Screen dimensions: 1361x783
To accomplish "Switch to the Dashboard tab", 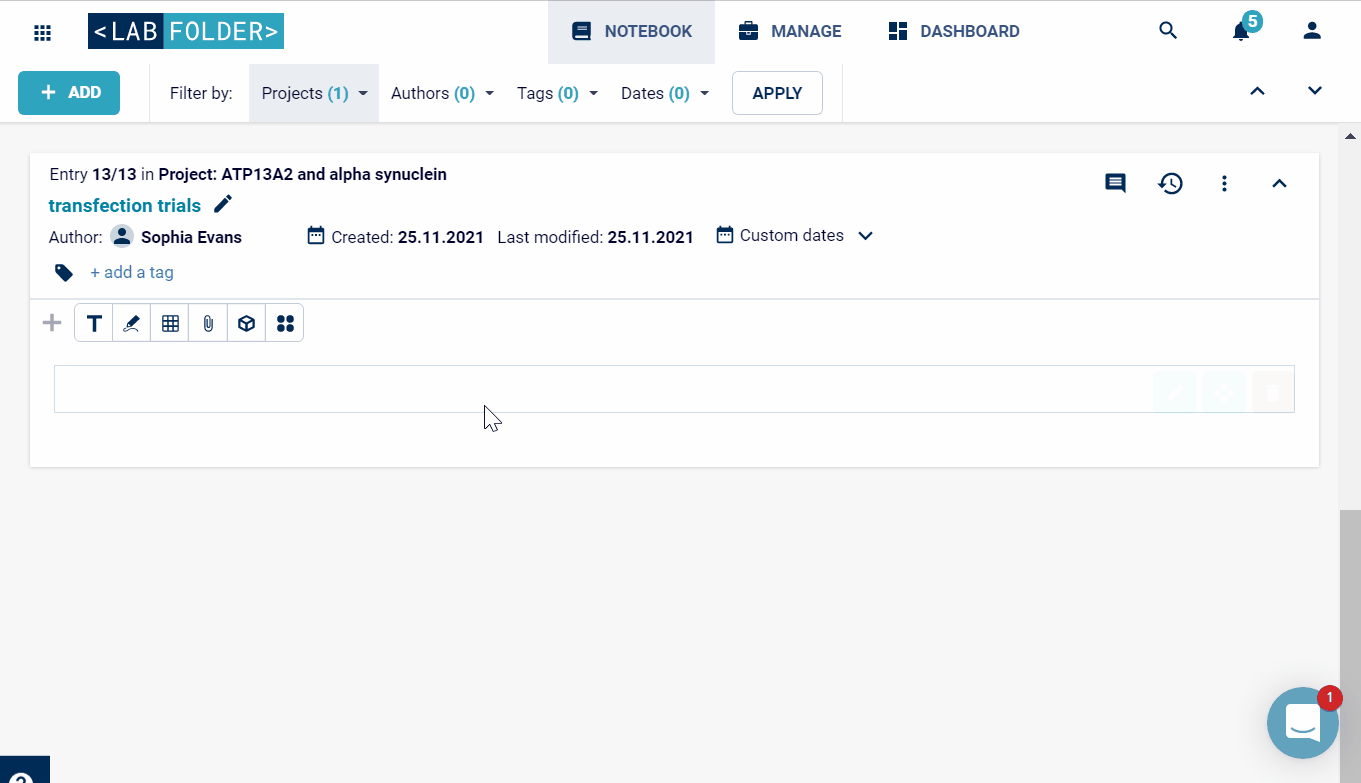I will (954, 32).
